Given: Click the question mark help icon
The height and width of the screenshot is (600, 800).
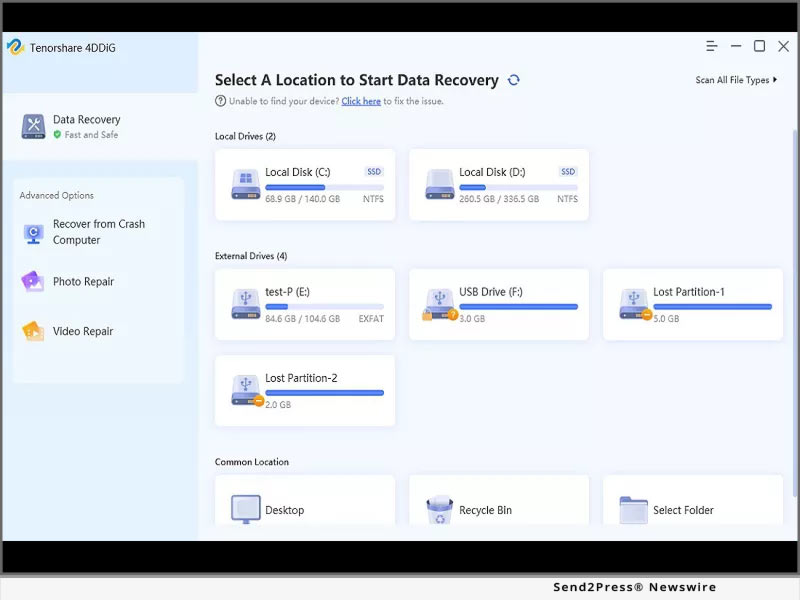Looking at the screenshot, I should coord(218,101).
